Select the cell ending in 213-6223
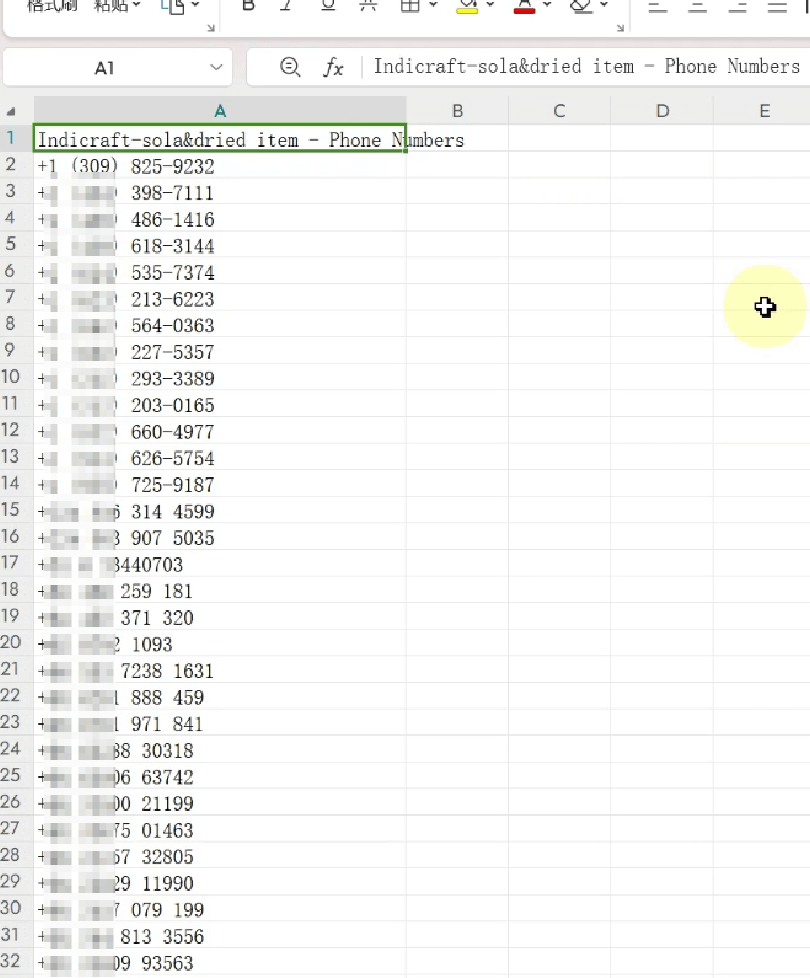 [x=219, y=299]
